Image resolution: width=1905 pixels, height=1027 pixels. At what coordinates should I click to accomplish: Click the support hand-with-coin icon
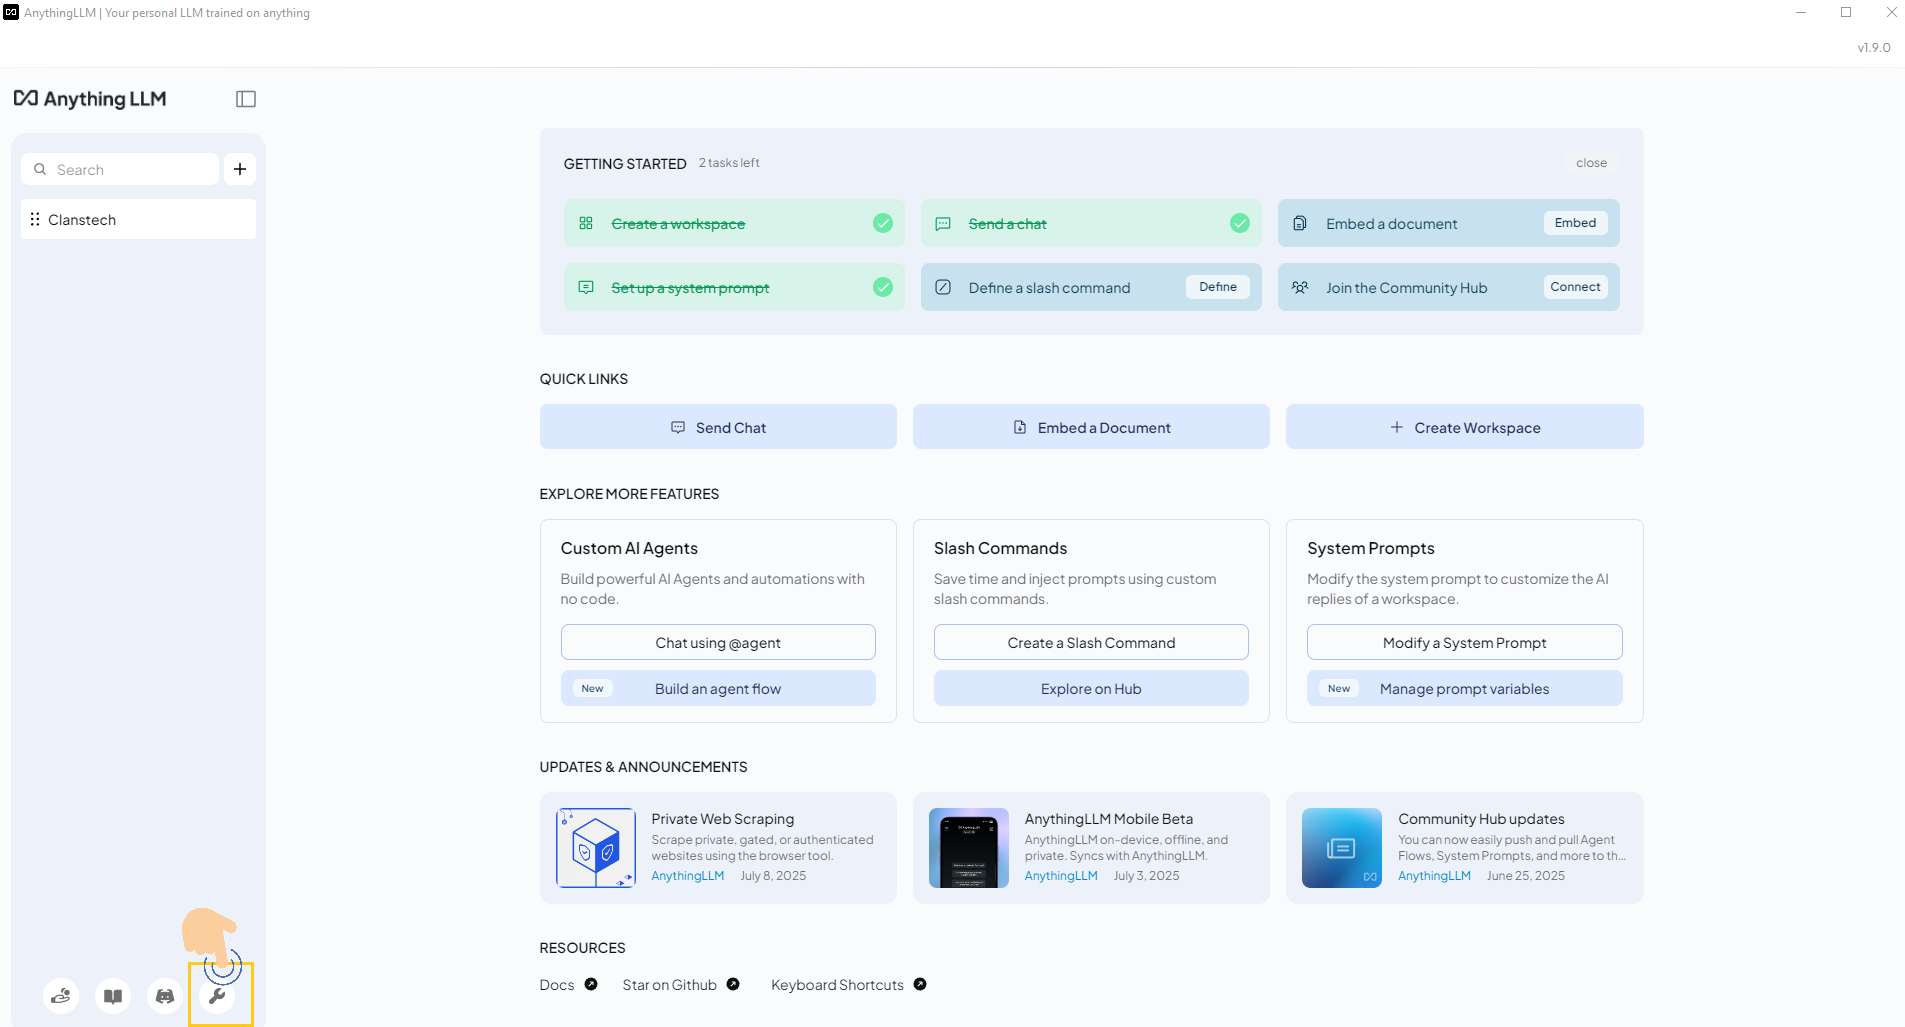point(61,996)
